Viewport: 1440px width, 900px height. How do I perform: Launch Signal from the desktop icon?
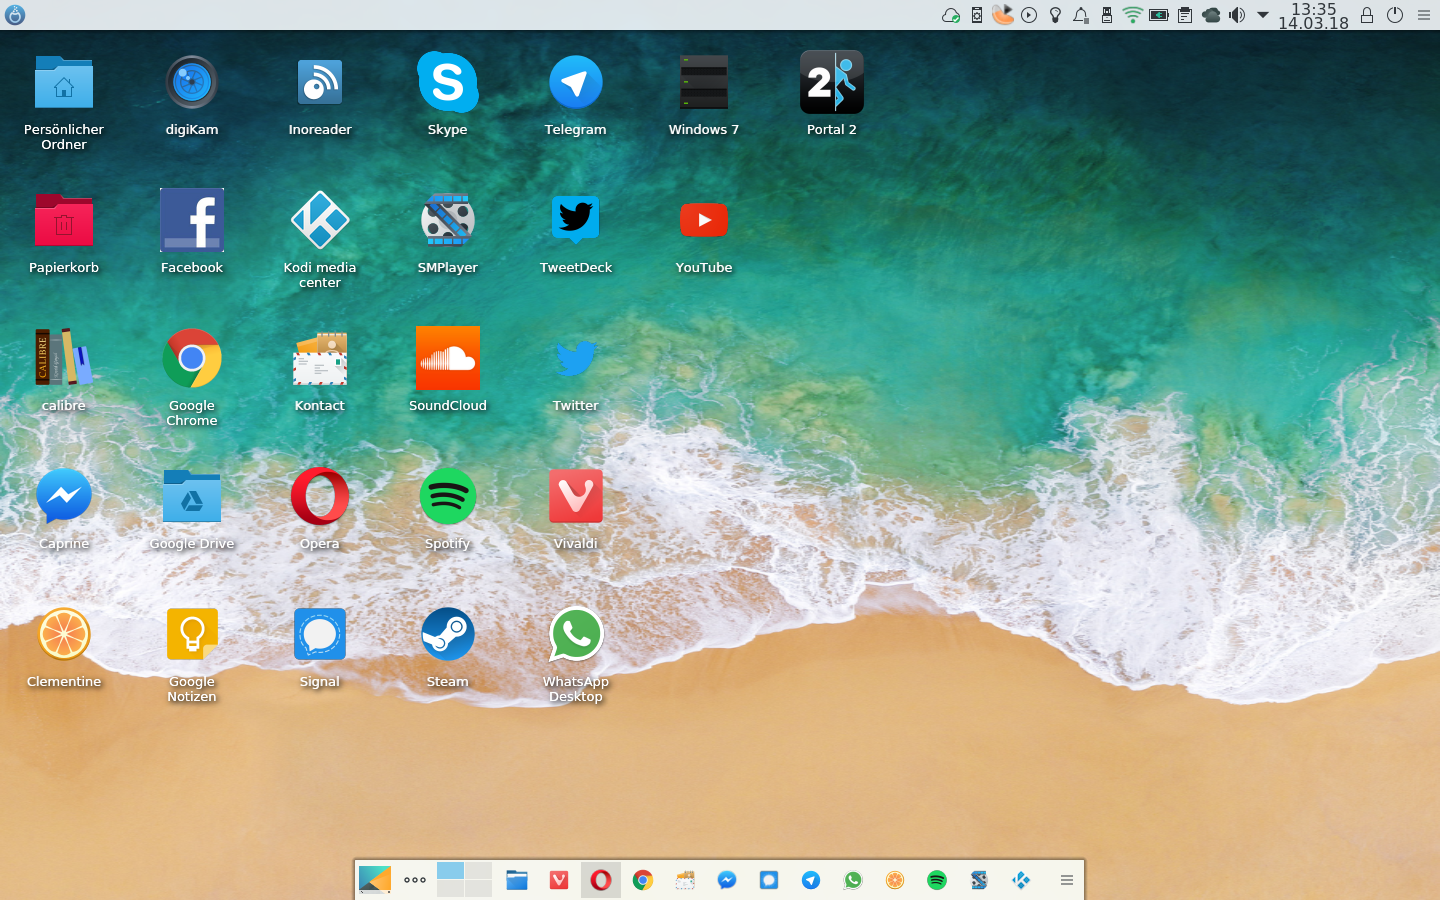(320, 635)
